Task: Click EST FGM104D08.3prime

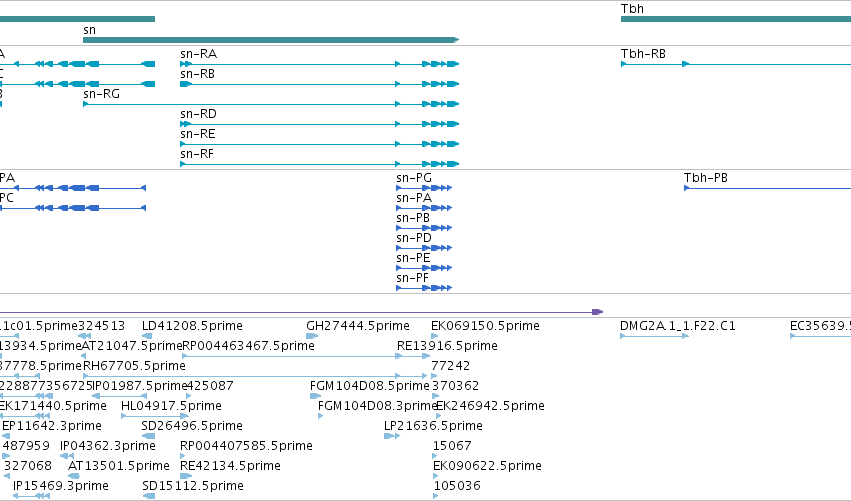Action: [x=377, y=407]
